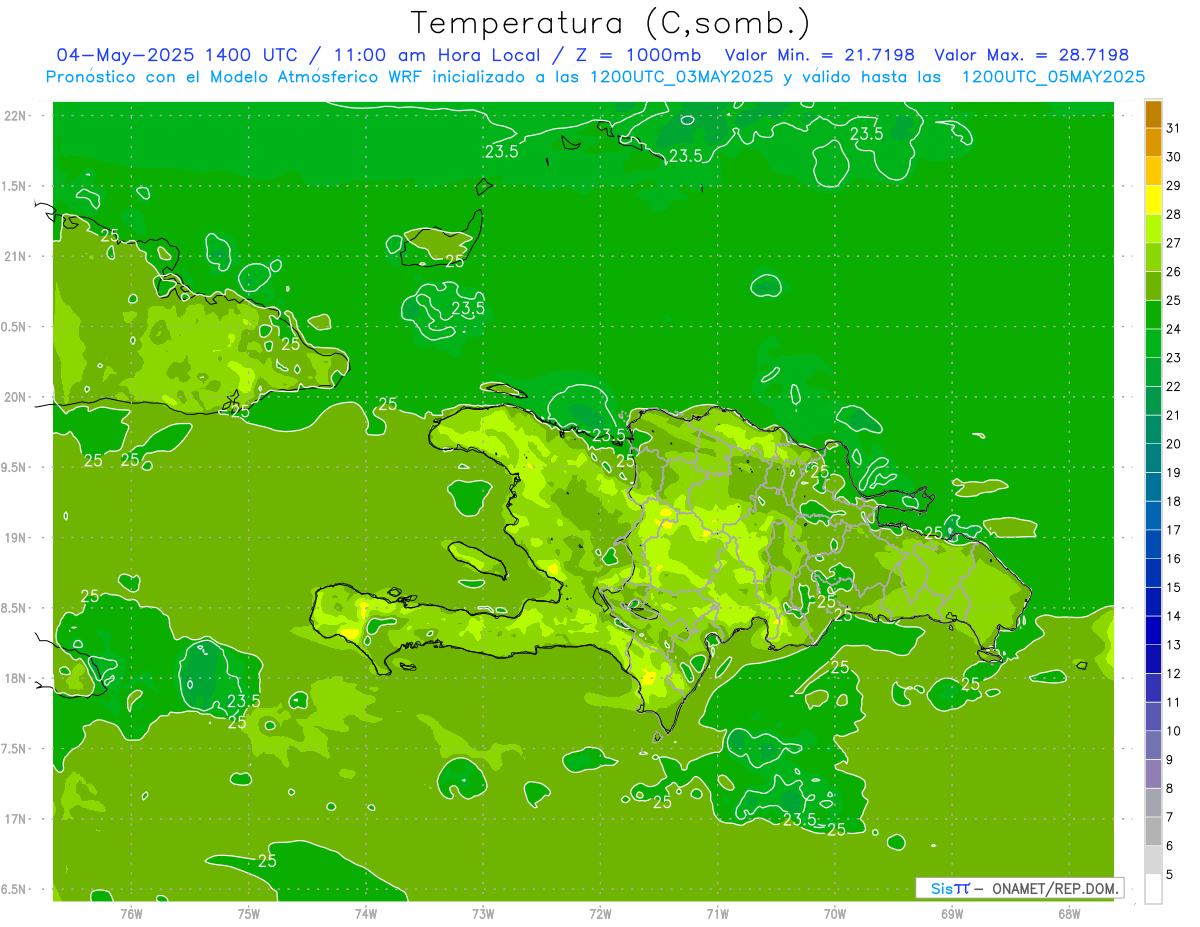Screen dimensions: 1200x927
Task: Select the legend swatch between 26 and 27
Action: click(x=1153, y=258)
